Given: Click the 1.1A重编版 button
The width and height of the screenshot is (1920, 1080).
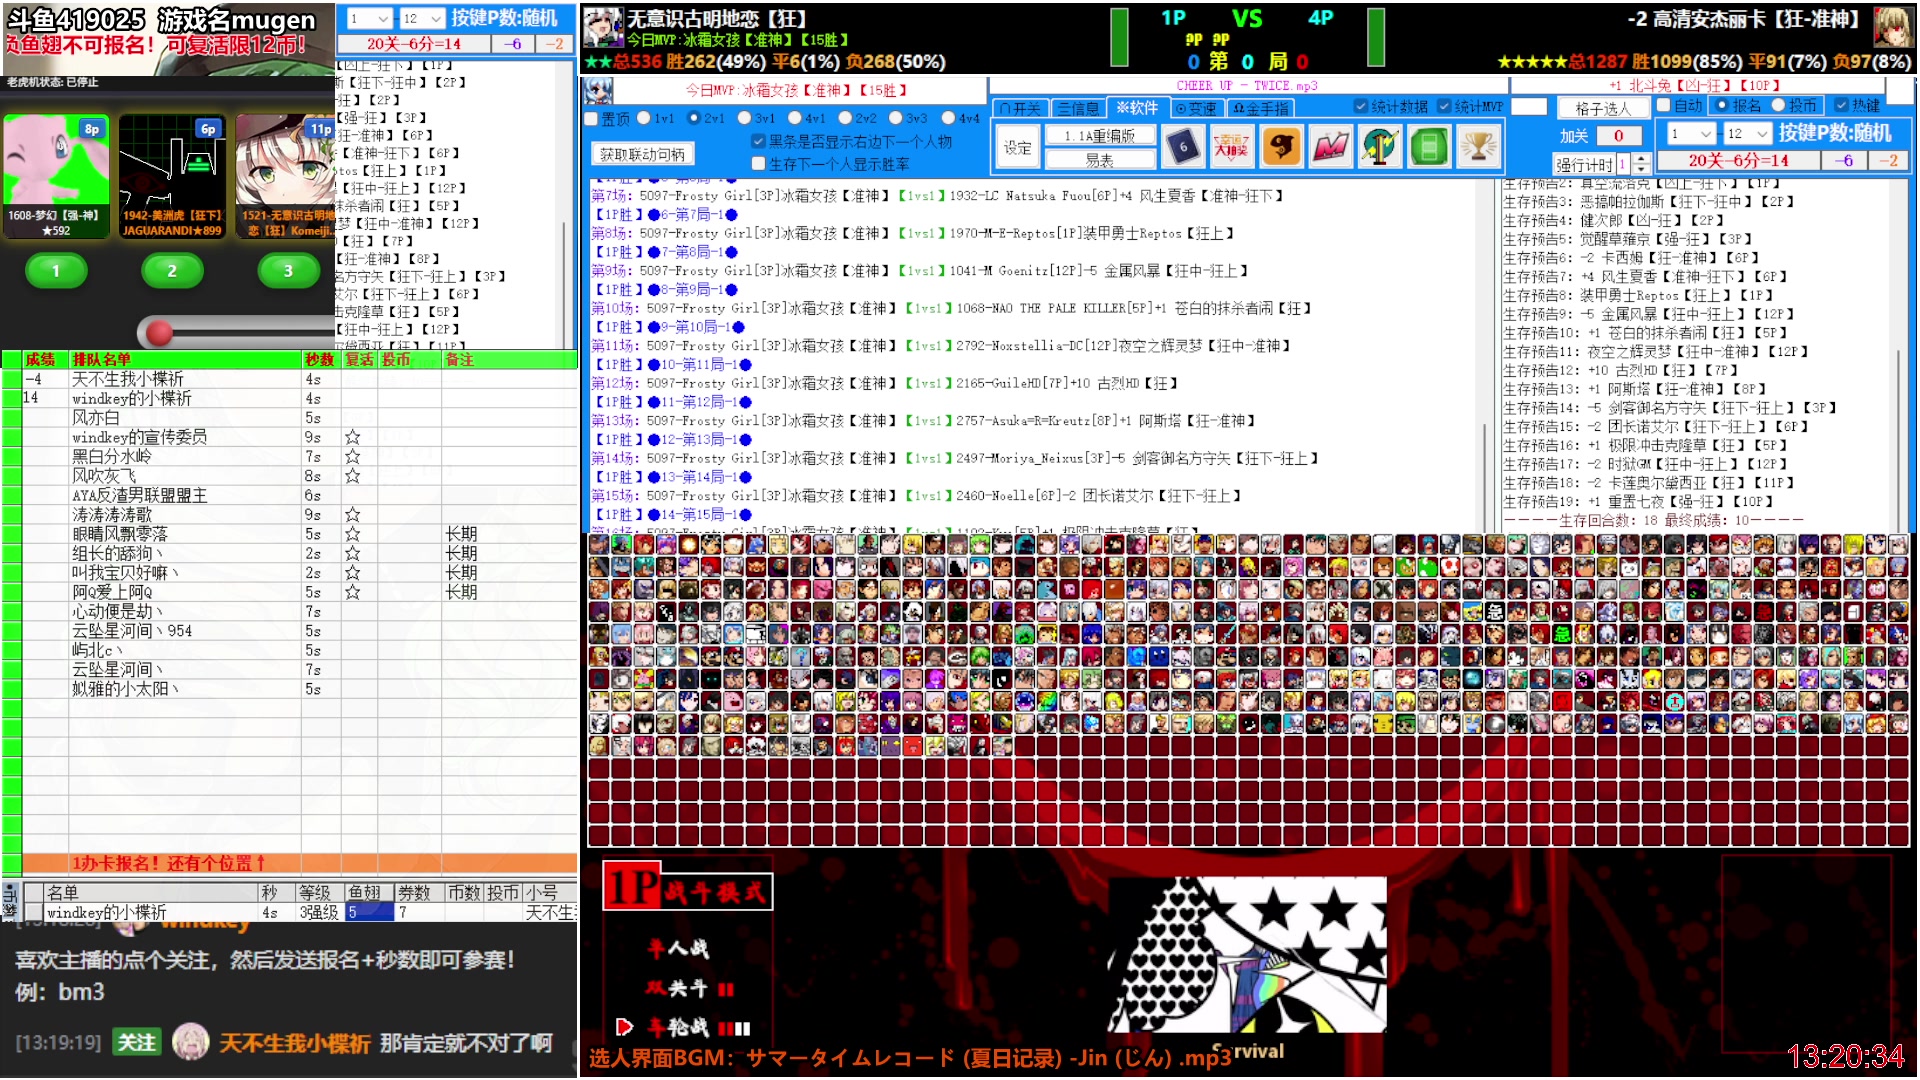Looking at the screenshot, I should (1100, 136).
